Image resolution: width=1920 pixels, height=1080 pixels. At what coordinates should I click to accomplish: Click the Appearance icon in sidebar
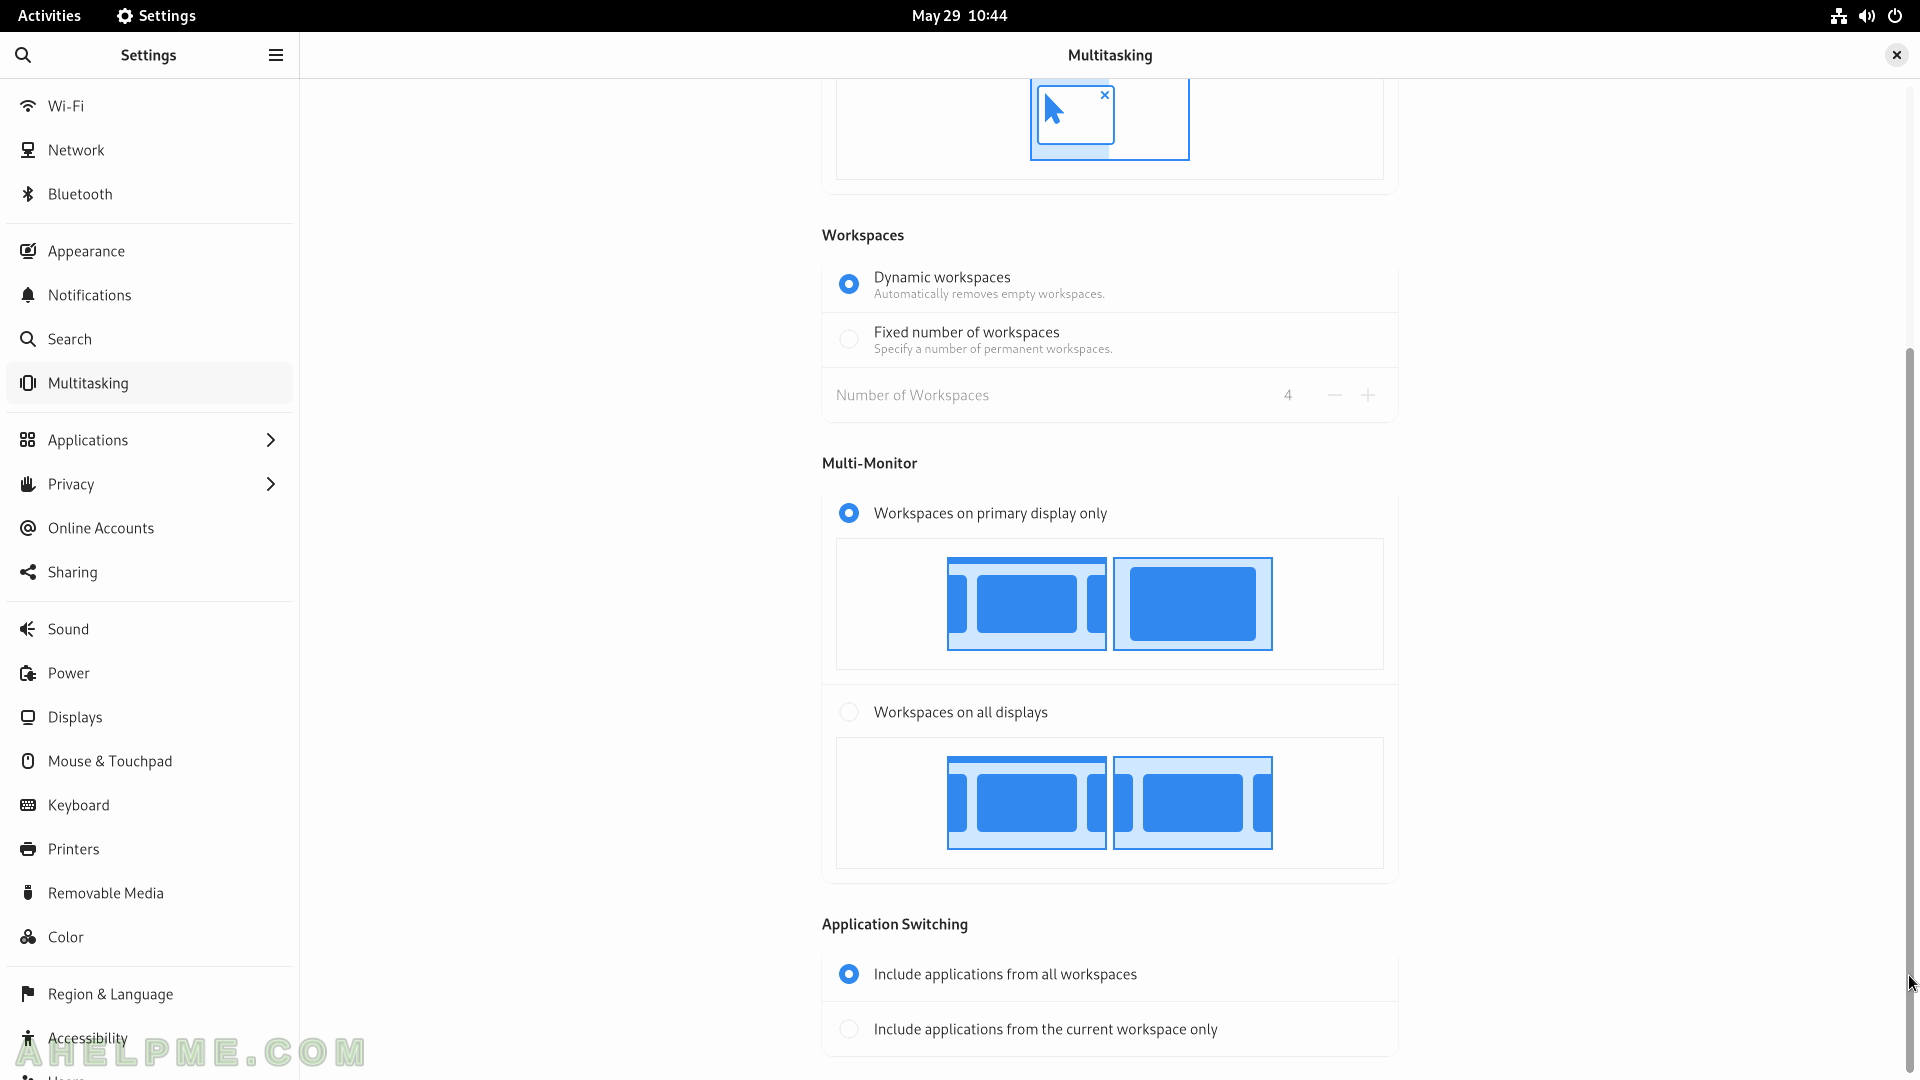tap(28, 251)
